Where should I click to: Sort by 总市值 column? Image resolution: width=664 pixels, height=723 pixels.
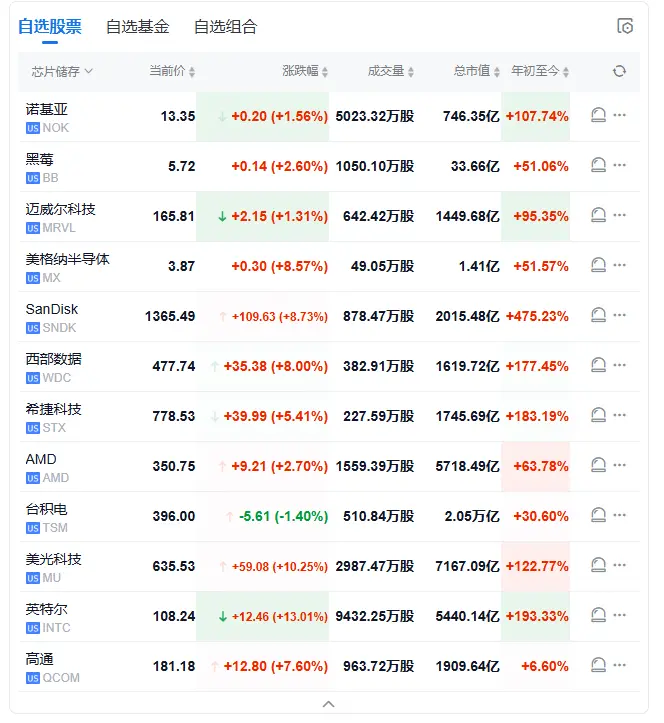(x=476, y=71)
